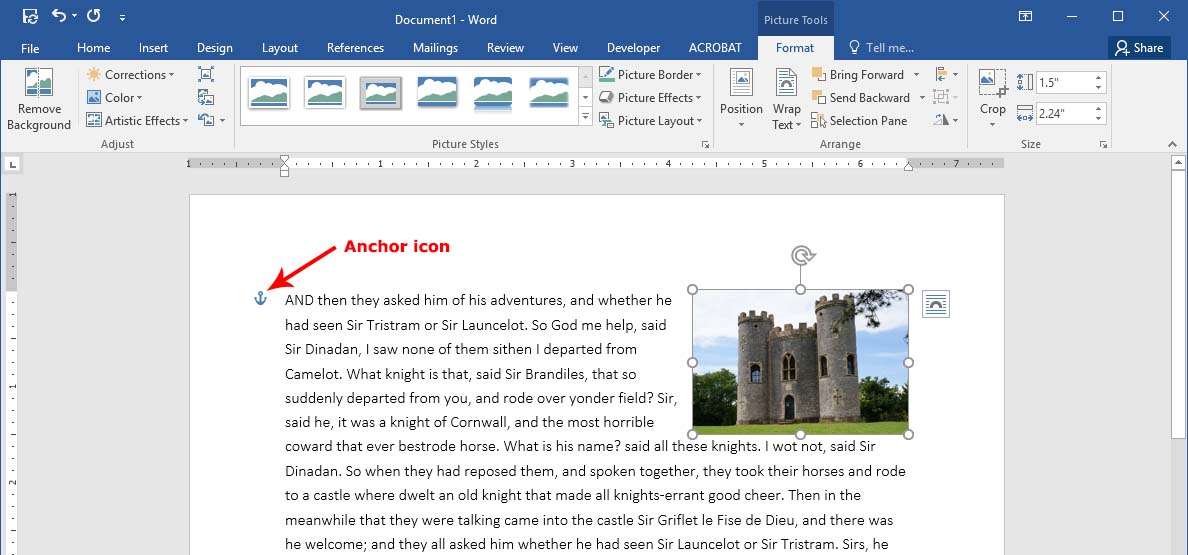
Task: Open Picture Effects menu
Action: (x=650, y=97)
